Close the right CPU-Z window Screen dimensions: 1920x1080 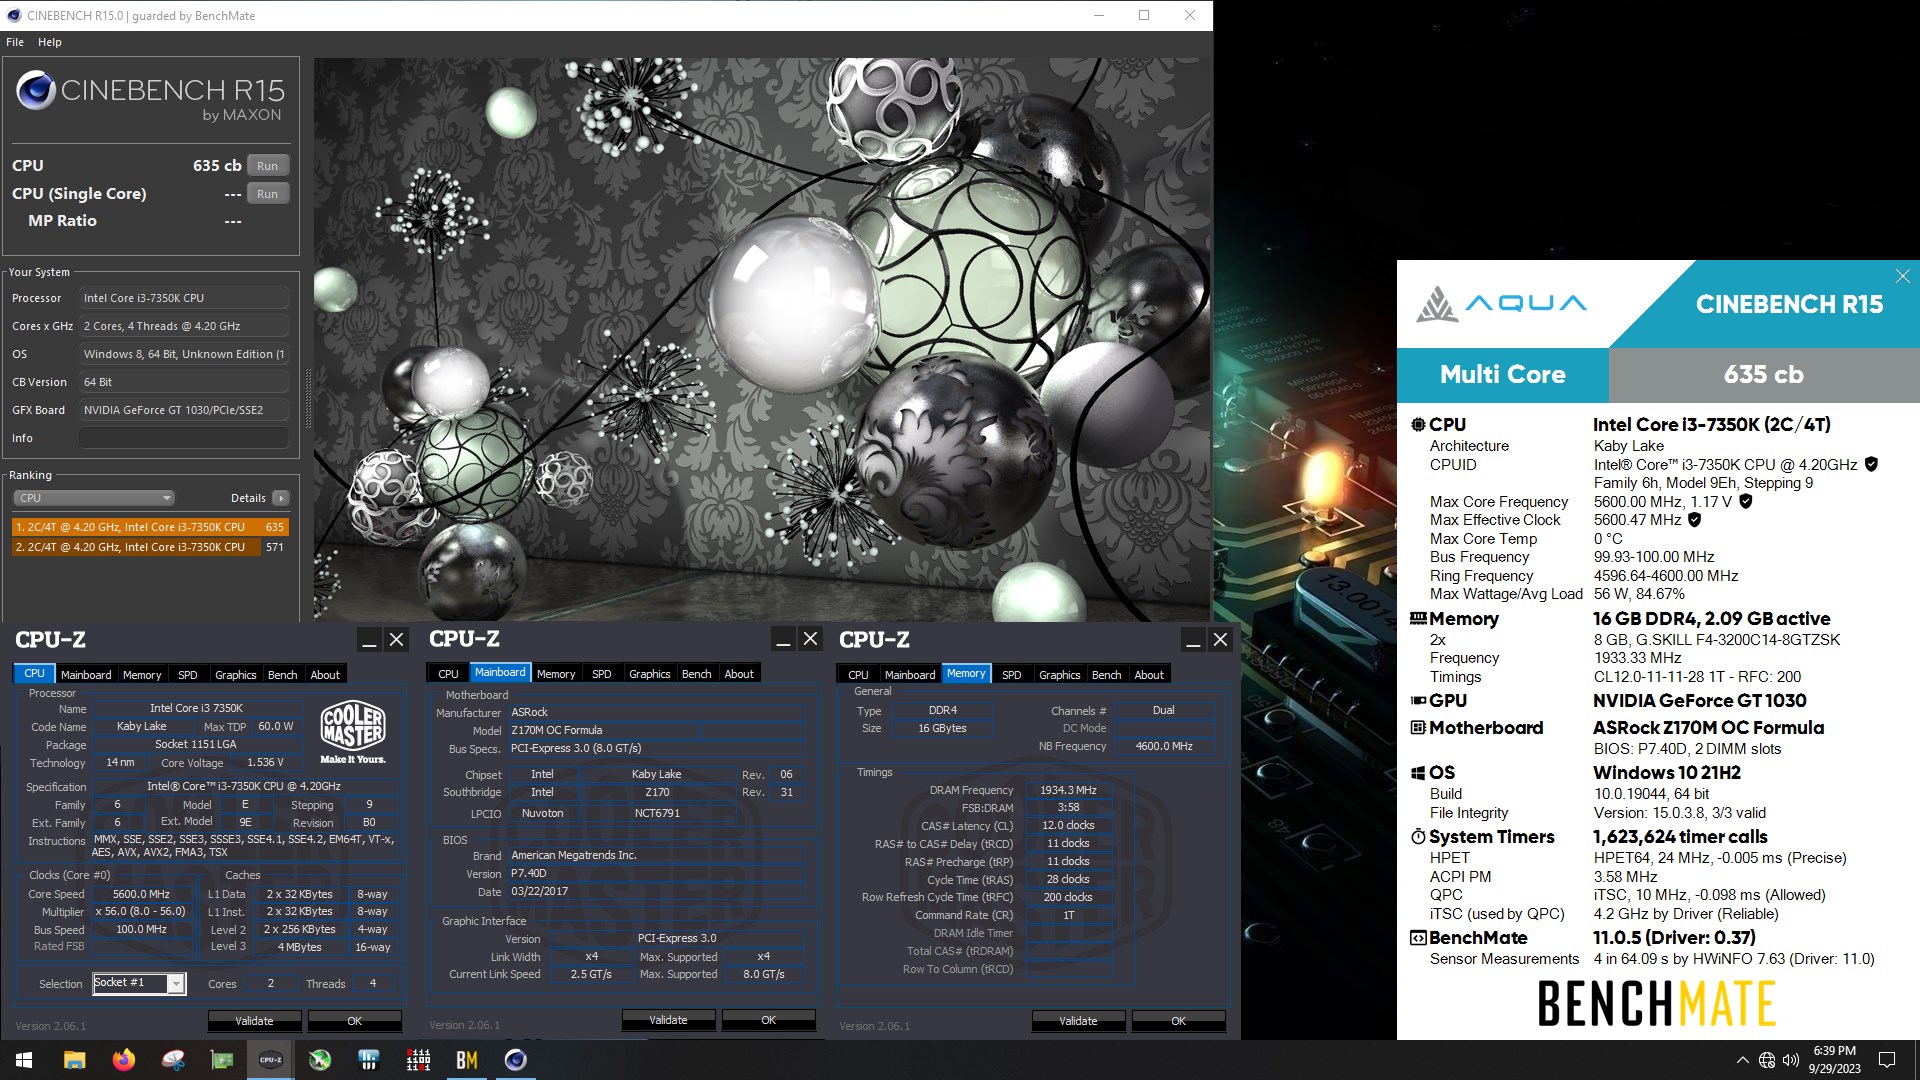tap(1221, 640)
